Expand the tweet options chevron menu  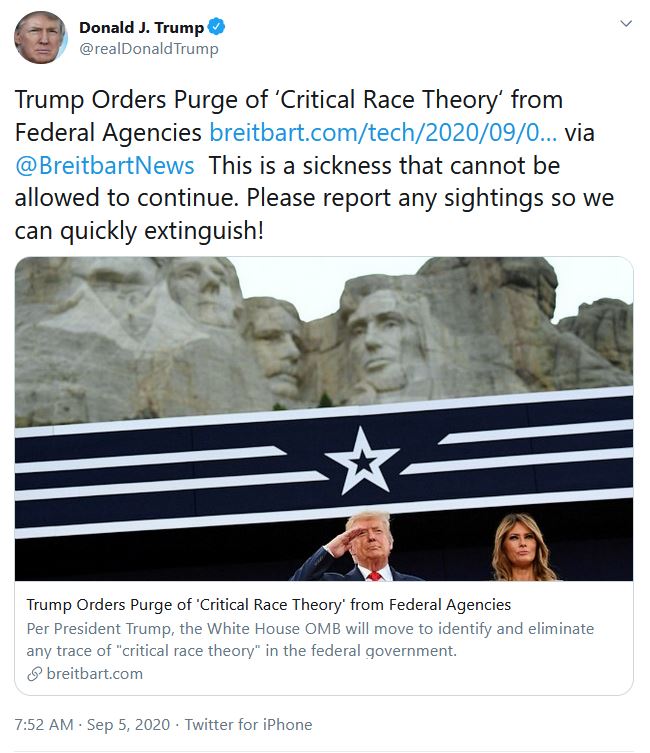click(626, 24)
